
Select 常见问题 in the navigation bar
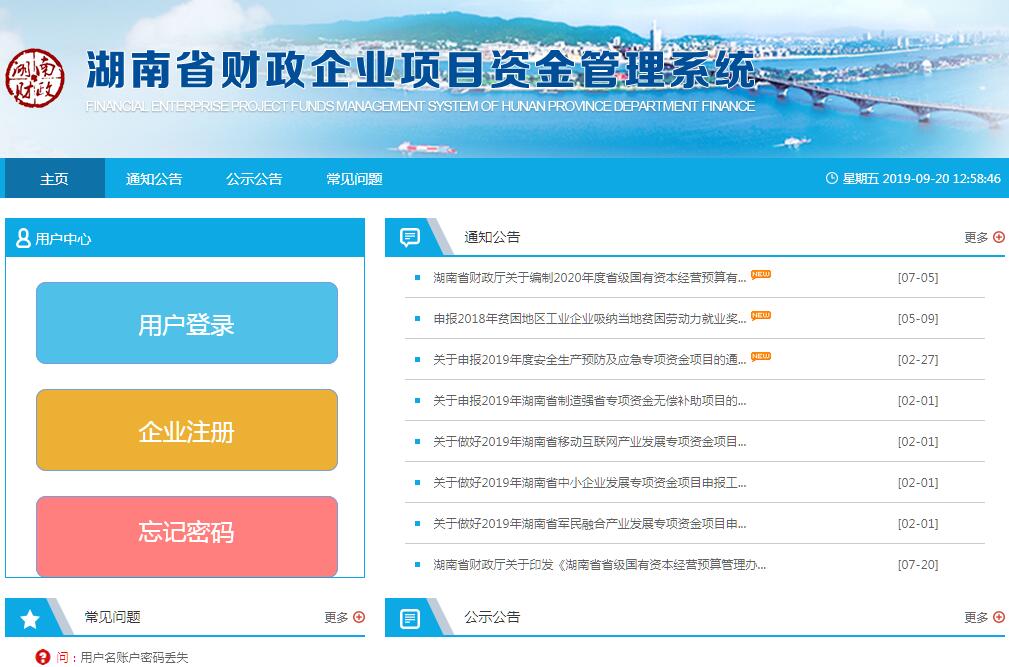(x=354, y=179)
